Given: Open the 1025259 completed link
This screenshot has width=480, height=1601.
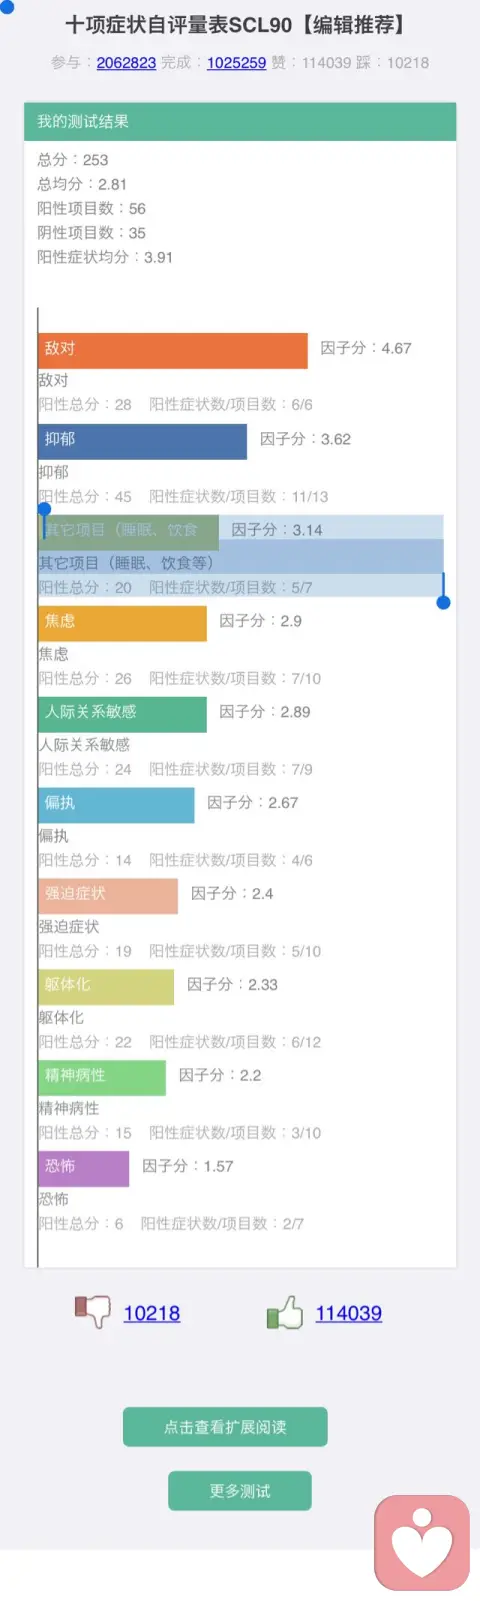Looking at the screenshot, I should coord(236,62).
